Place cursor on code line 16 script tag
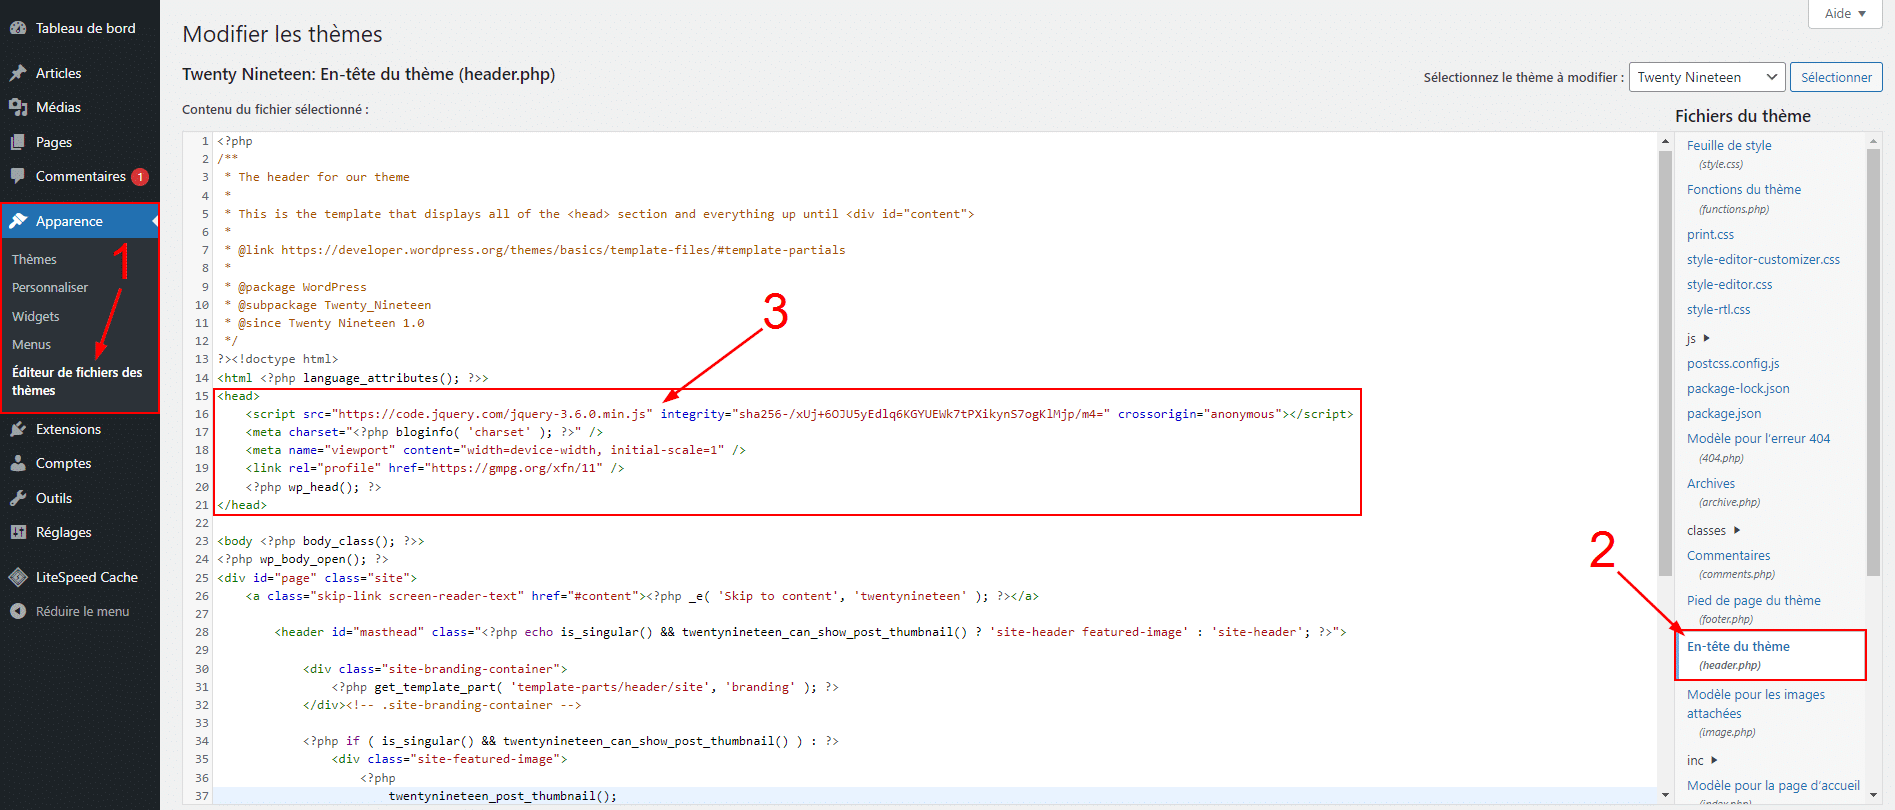Image resolution: width=1895 pixels, height=810 pixels. [x=799, y=414]
